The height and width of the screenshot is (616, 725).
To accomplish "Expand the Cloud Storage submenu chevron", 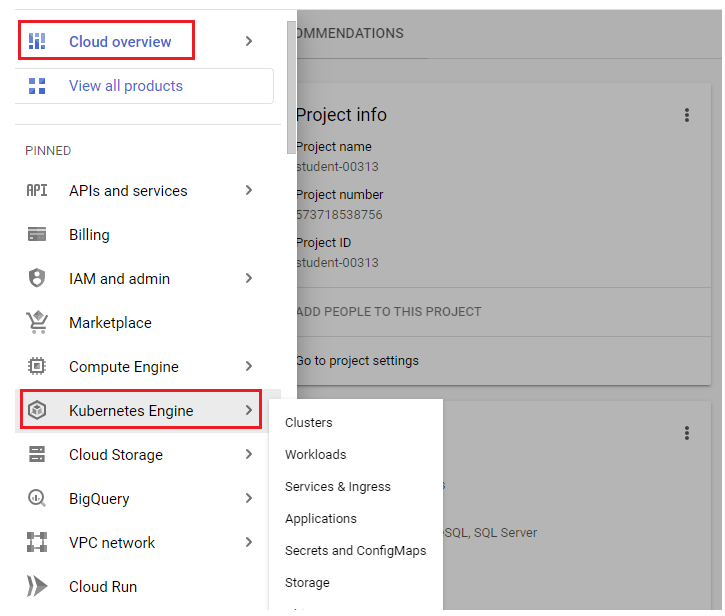I will (x=249, y=454).
